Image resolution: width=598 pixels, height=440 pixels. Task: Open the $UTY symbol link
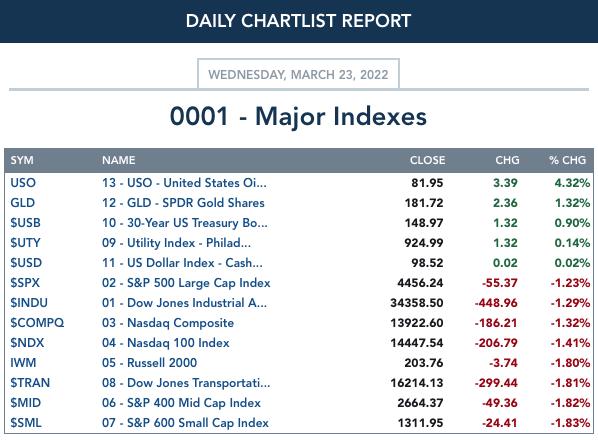point(25,242)
